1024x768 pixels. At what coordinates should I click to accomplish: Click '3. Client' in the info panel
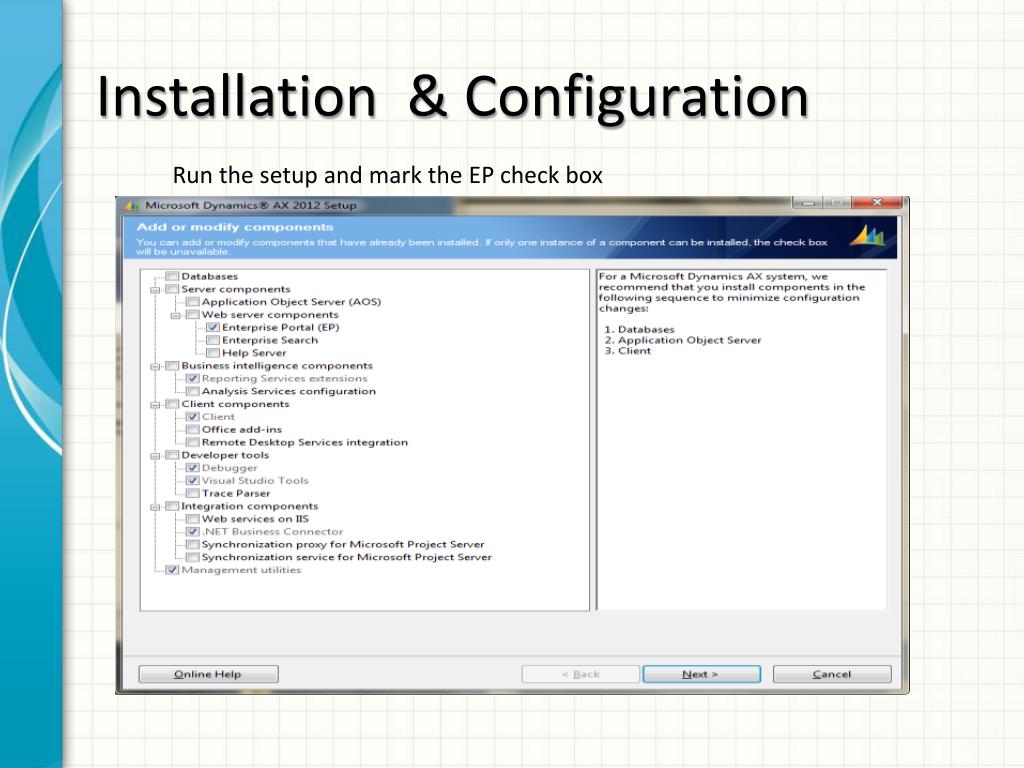click(628, 351)
